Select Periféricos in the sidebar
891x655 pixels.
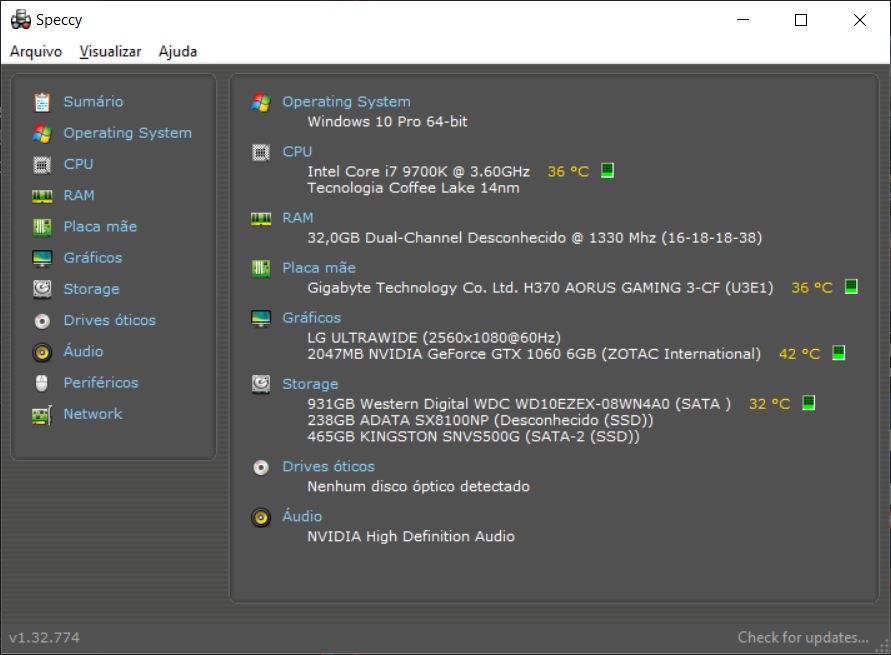point(101,383)
